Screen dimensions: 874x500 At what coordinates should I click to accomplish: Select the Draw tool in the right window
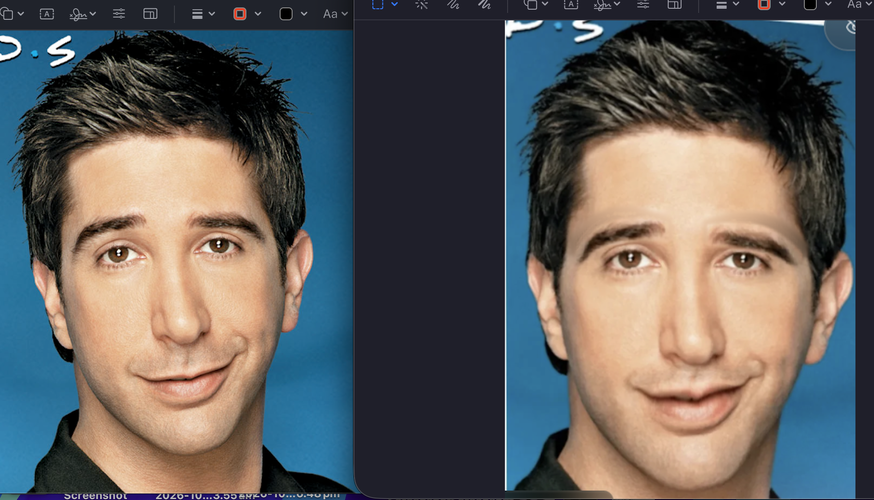coord(484,4)
